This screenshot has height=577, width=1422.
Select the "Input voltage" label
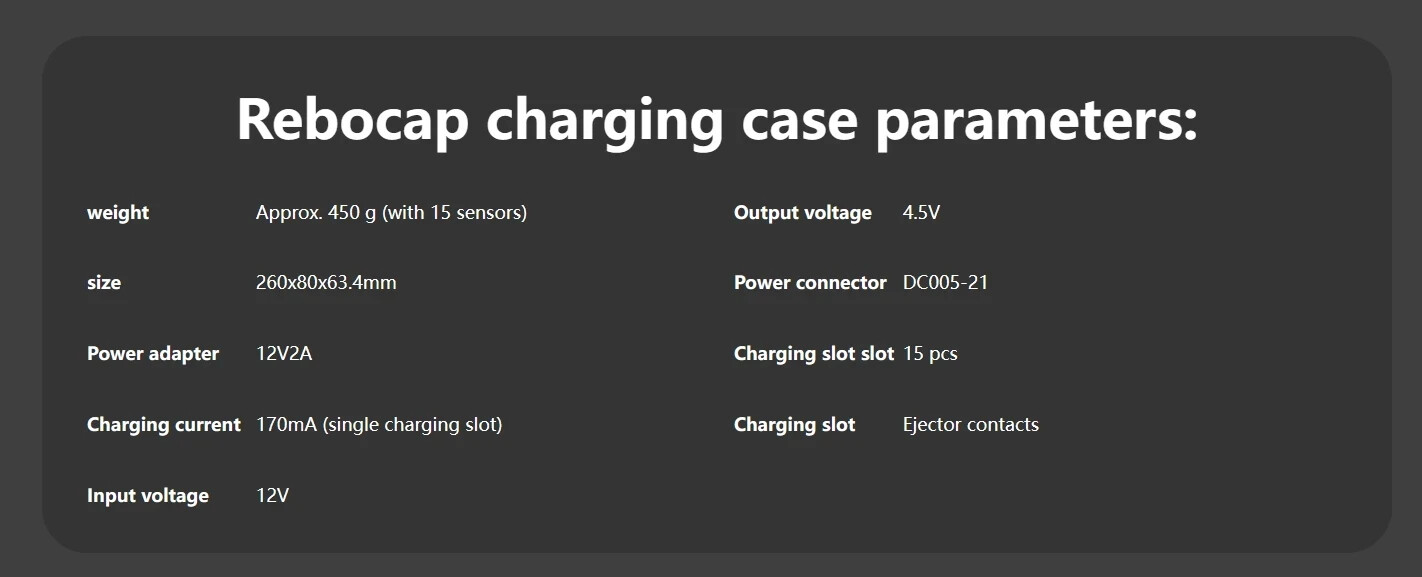(148, 496)
